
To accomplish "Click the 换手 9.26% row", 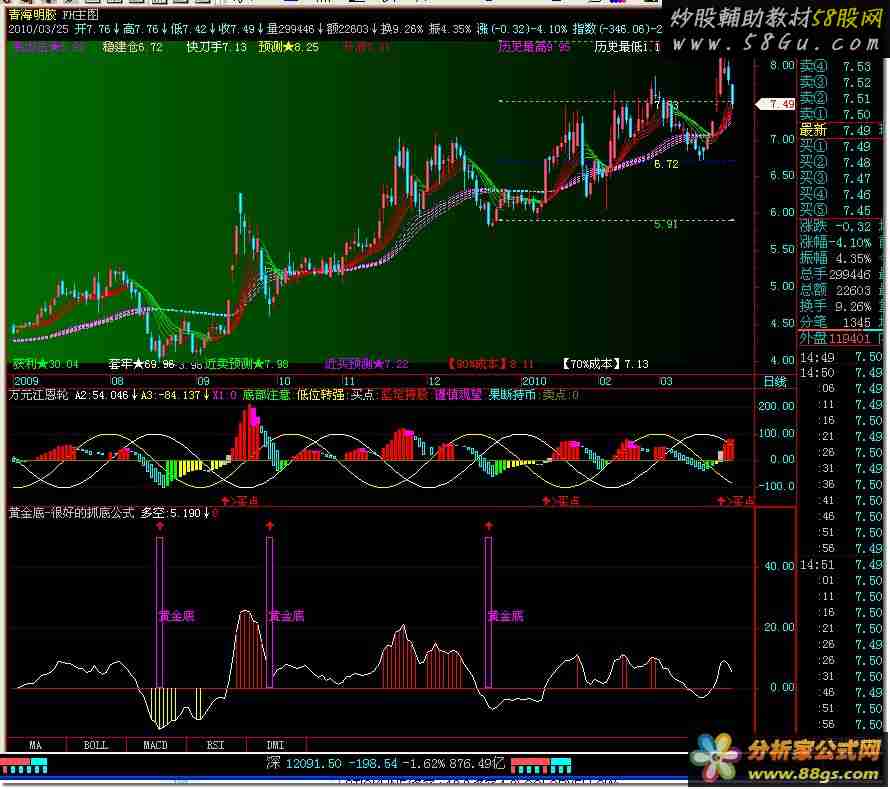I will pos(836,307).
